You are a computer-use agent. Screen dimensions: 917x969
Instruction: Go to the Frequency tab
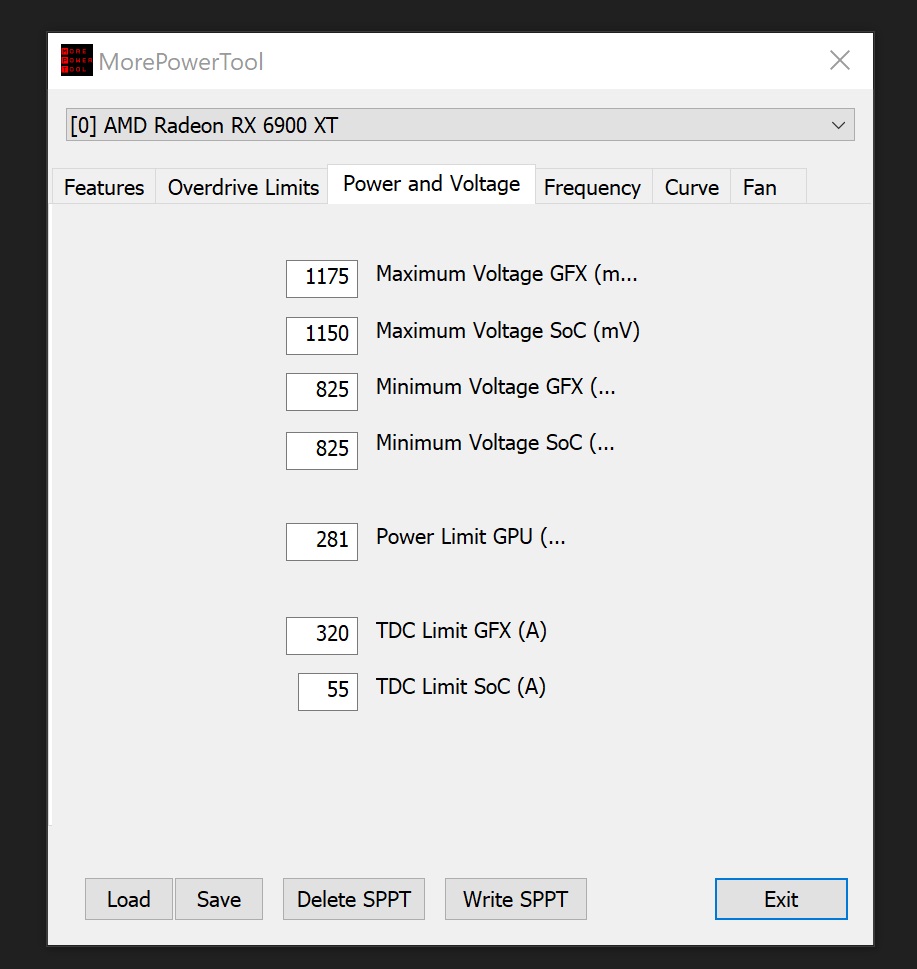(x=592, y=187)
